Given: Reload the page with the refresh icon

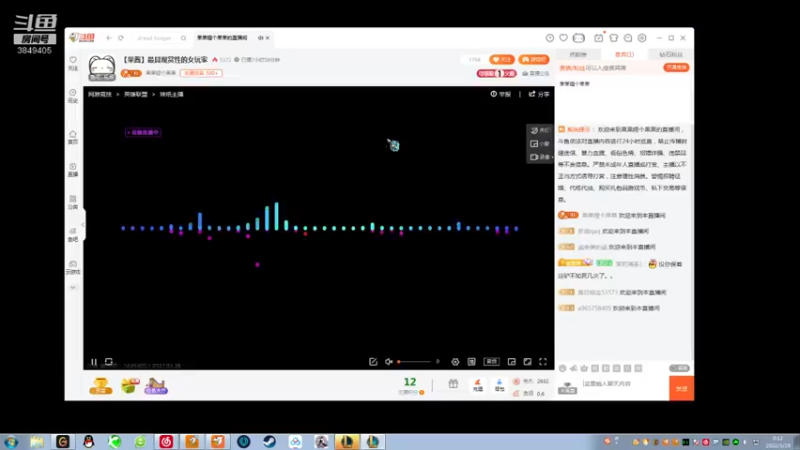Looking at the screenshot, I should [121, 38].
